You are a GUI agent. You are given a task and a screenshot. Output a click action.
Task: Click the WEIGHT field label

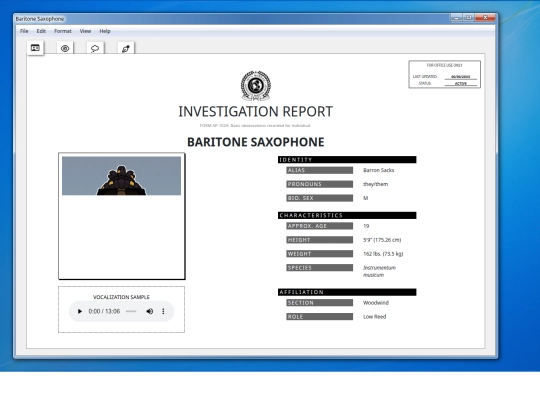[320, 254]
